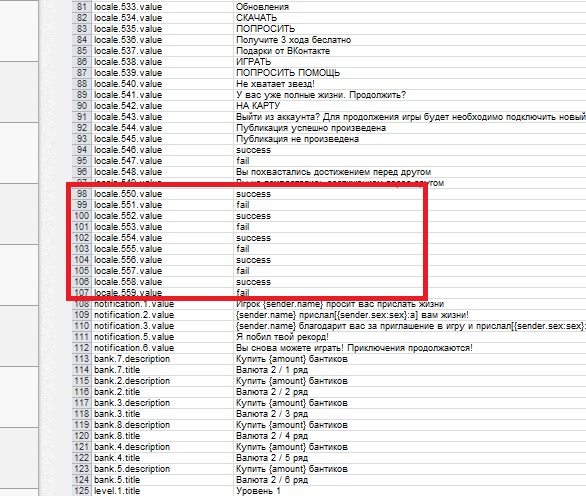Click the 'success' cell in row 100

coord(410,216)
